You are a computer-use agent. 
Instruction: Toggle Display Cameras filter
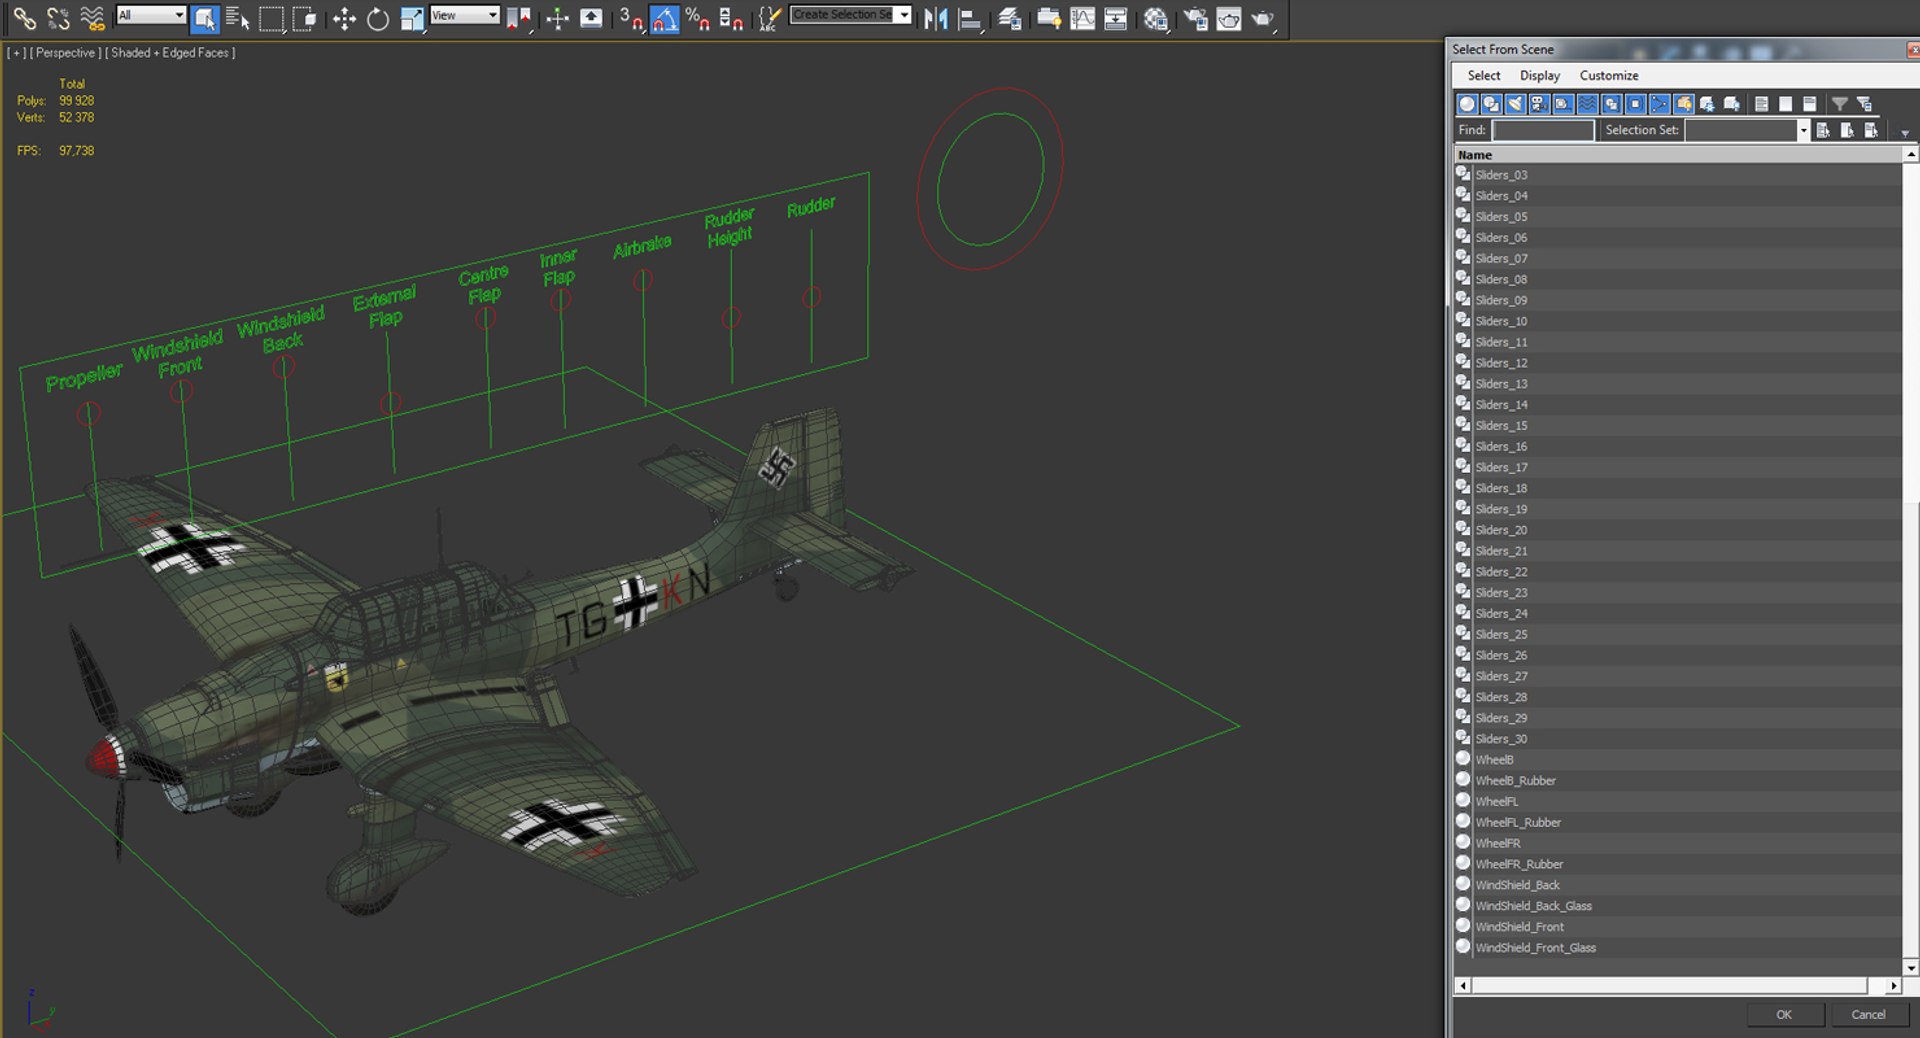tap(1539, 104)
